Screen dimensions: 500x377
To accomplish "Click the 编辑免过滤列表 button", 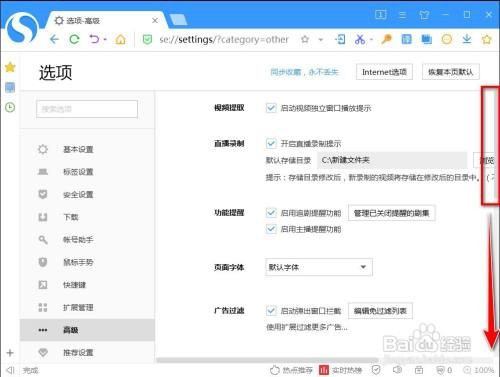I will (x=380, y=311).
